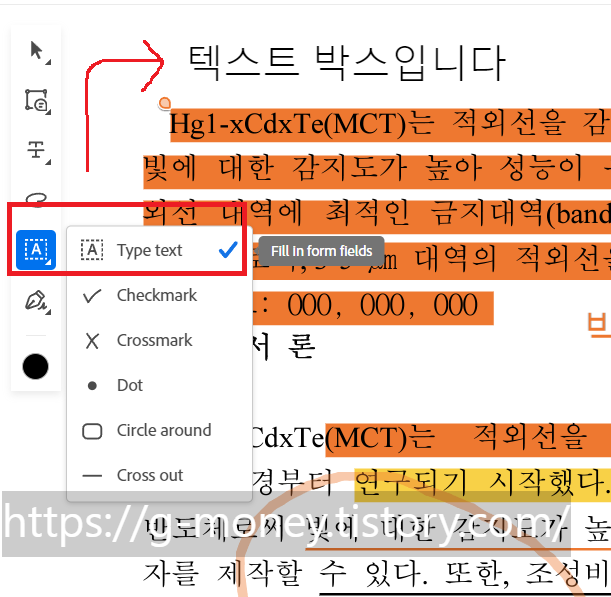Image resolution: width=611 pixels, height=597 pixels.
Task: Choose Cross out from the flyout menu
Action: pos(160,475)
